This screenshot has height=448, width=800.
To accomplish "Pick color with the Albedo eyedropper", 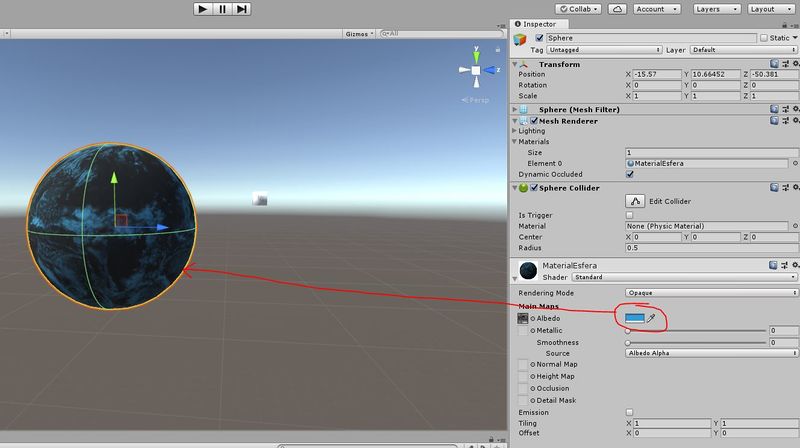I will [x=652, y=318].
